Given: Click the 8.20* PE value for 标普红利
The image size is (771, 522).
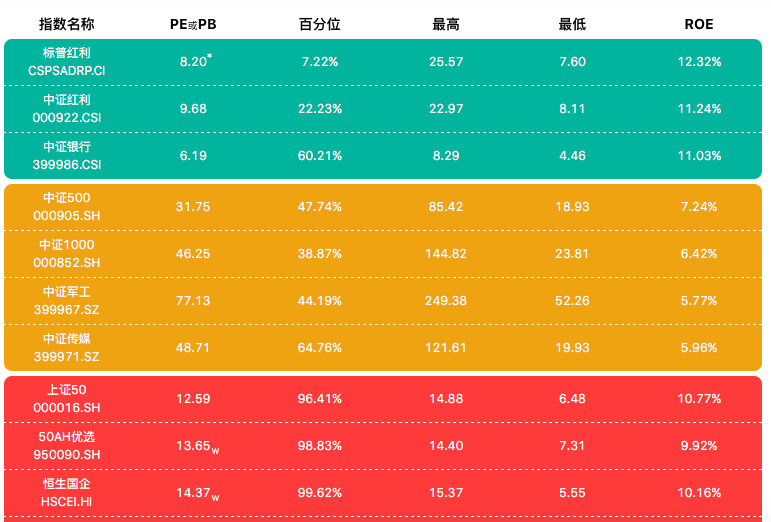Looking at the screenshot, I should (195, 62).
